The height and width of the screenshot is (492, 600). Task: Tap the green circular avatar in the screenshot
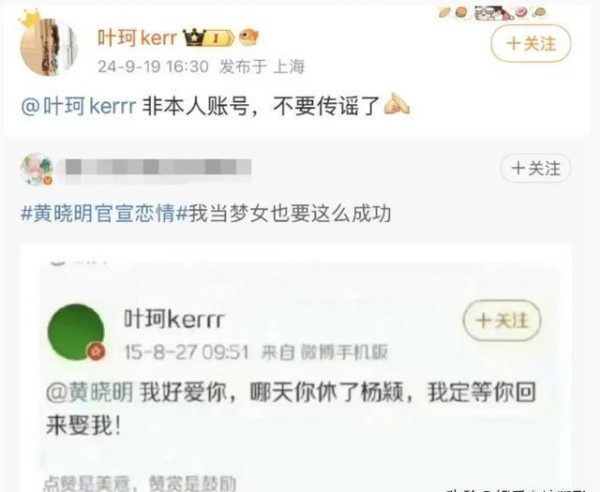point(76,332)
